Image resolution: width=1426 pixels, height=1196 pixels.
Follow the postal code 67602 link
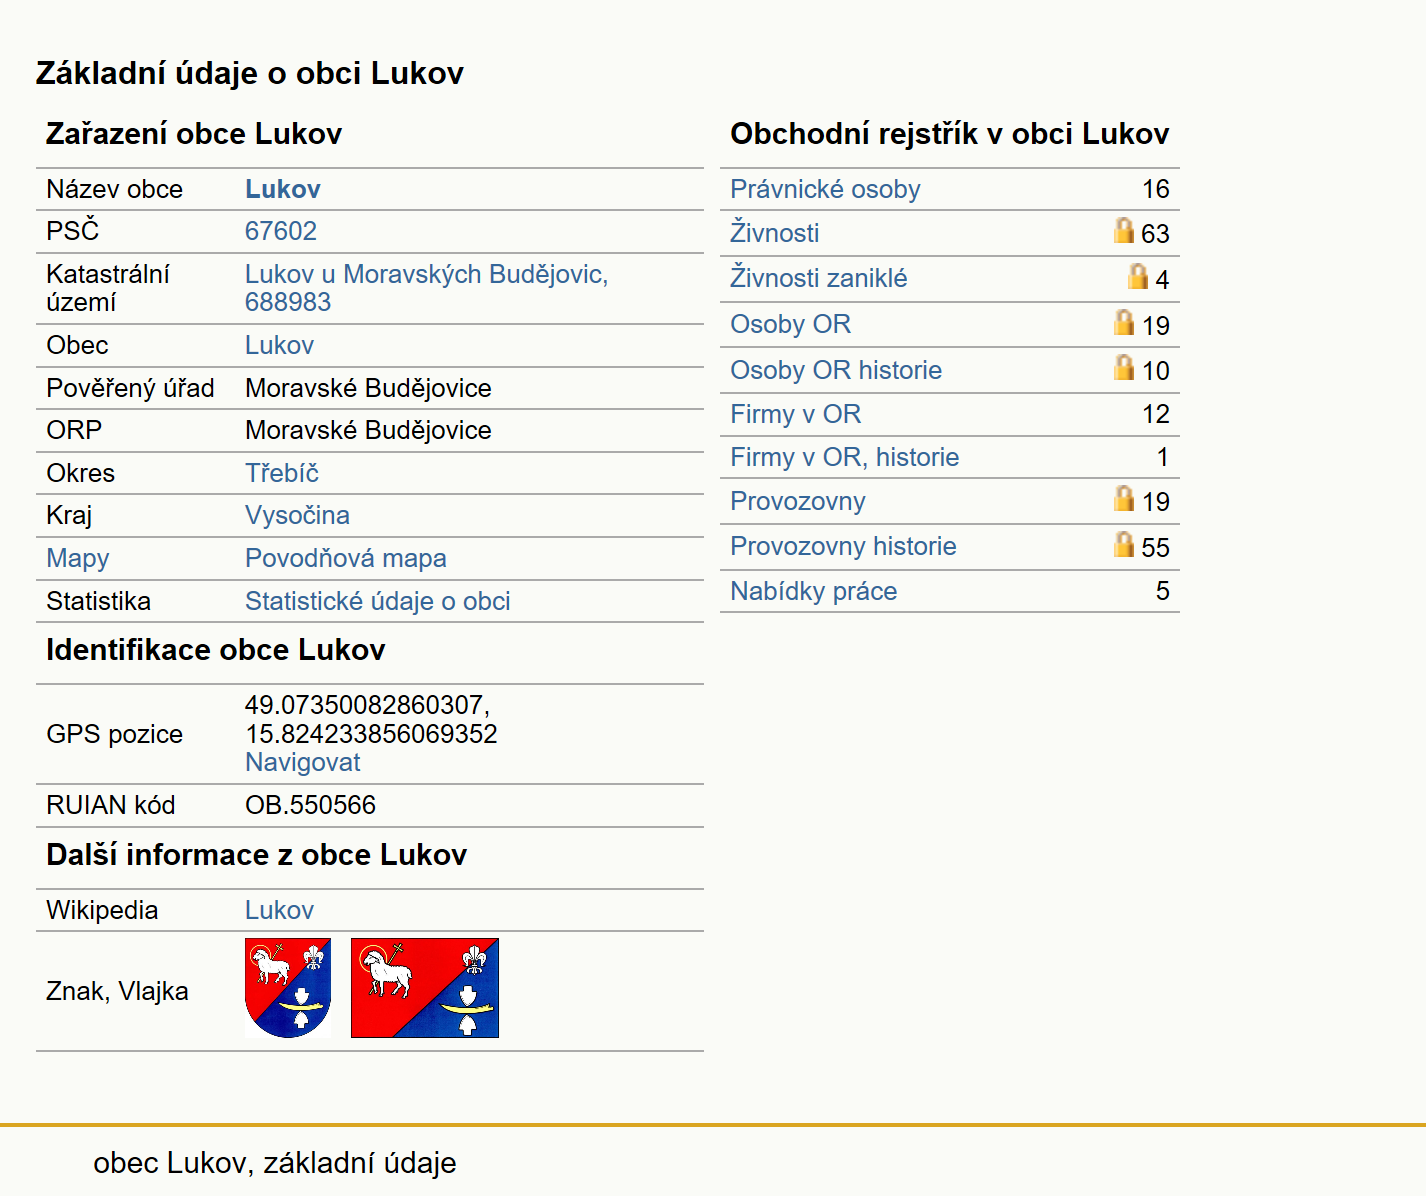click(281, 231)
